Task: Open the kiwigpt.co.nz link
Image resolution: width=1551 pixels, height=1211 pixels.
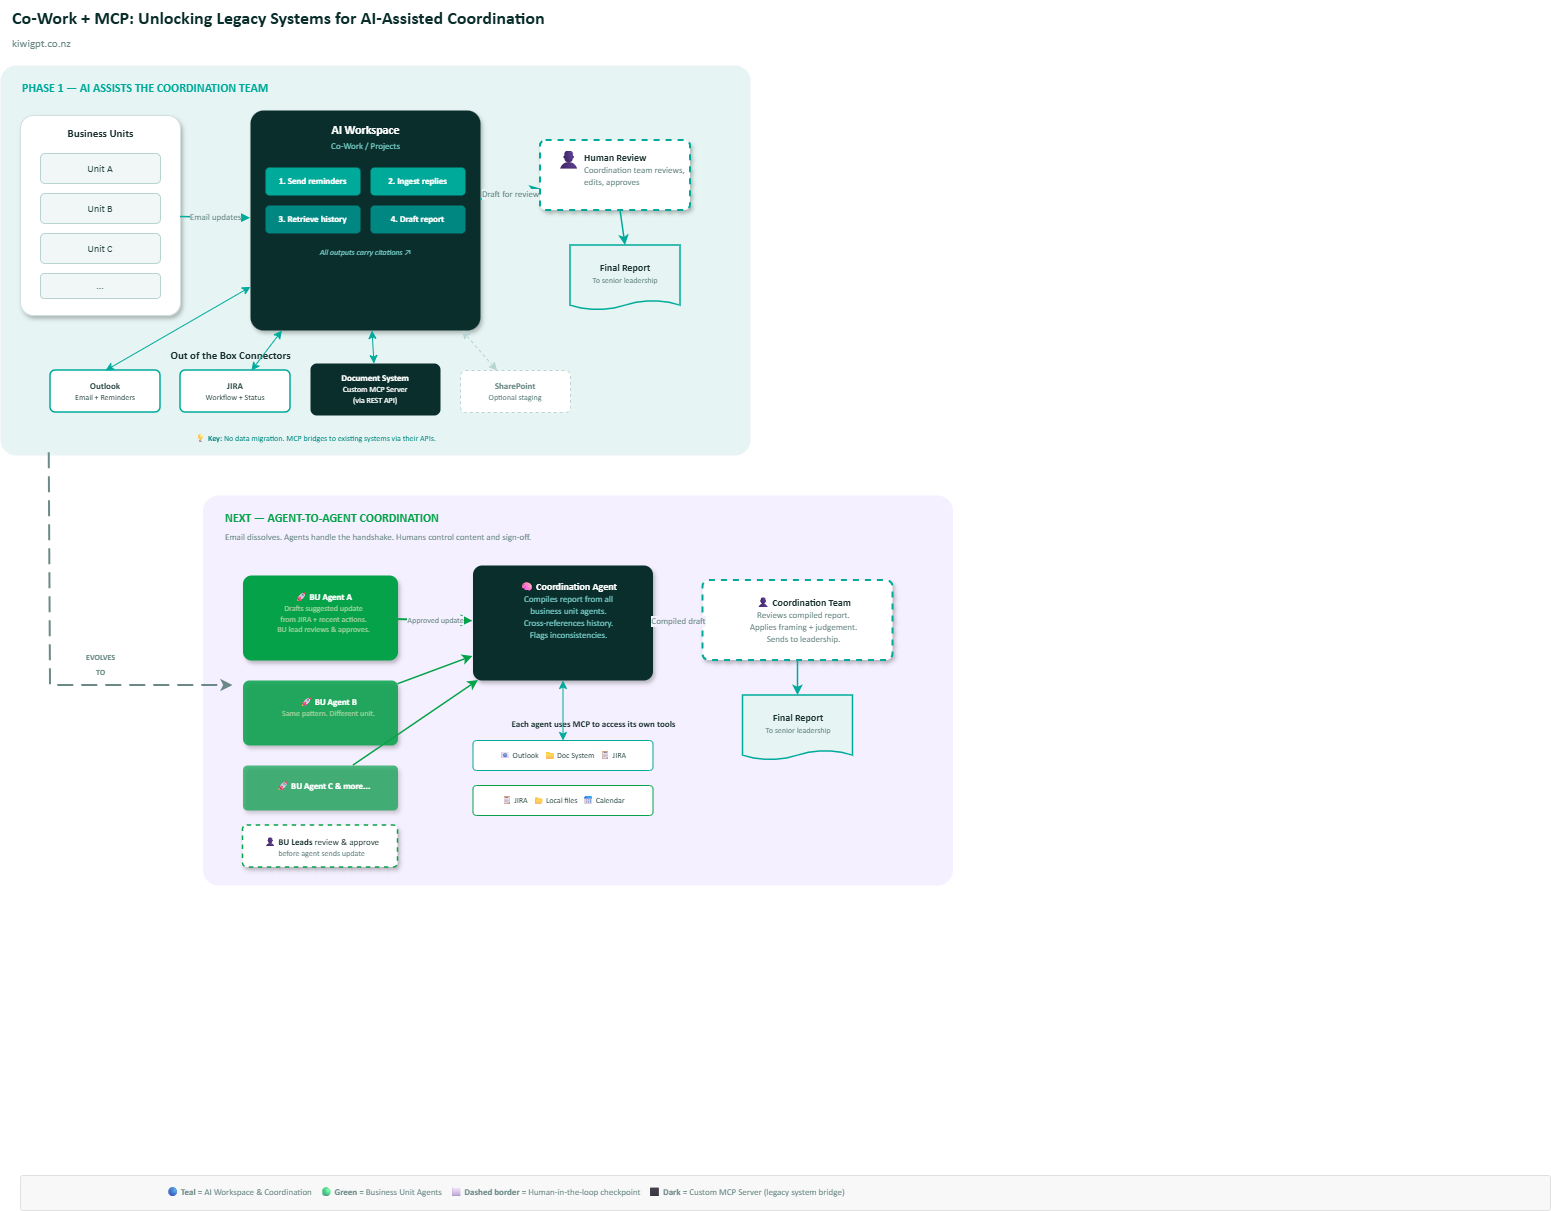Action: click(40, 43)
